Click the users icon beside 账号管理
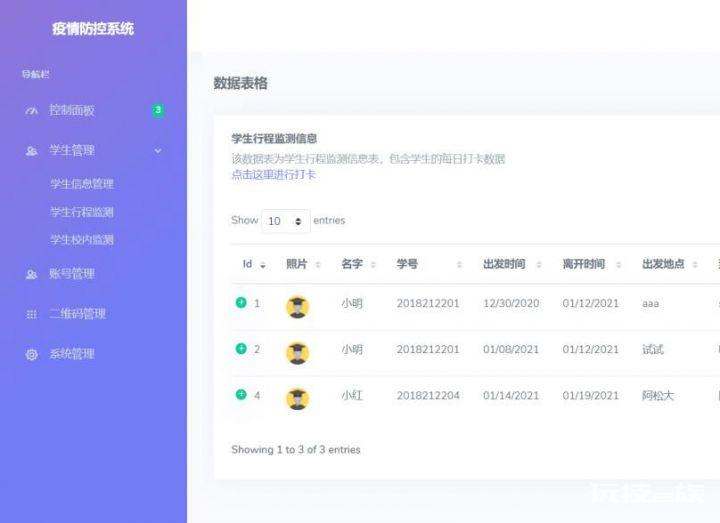 [31, 274]
